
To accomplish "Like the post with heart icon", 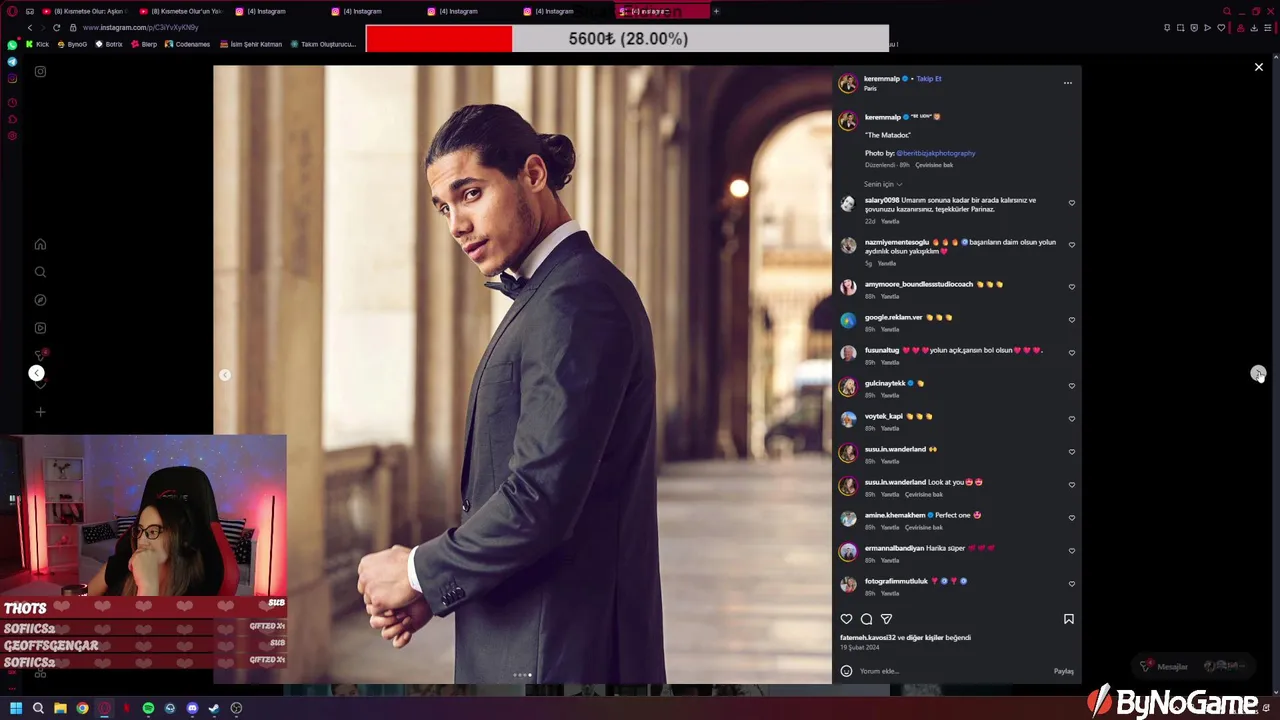I will [847, 619].
